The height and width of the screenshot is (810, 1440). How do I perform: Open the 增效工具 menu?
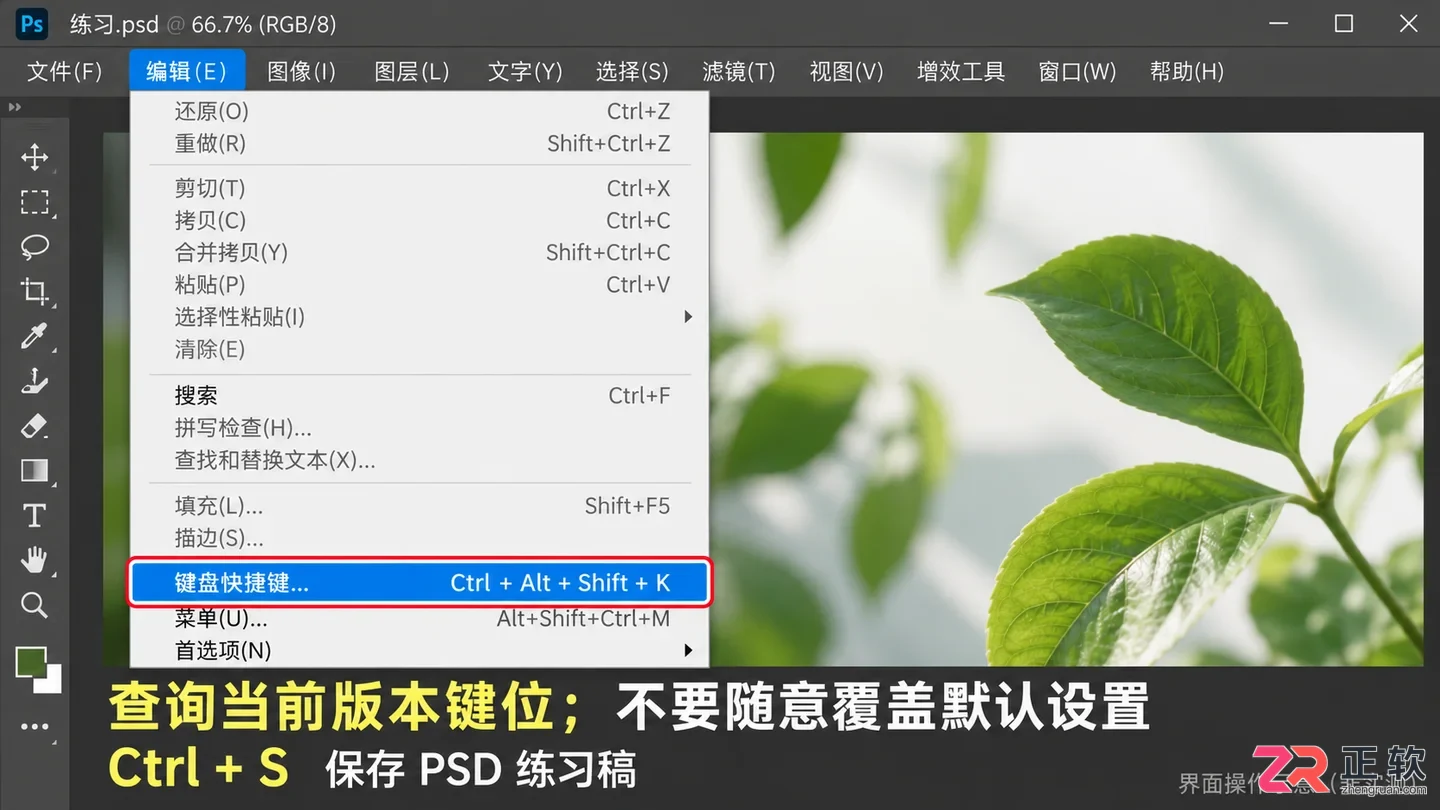pyautogui.click(x=961, y=72)
